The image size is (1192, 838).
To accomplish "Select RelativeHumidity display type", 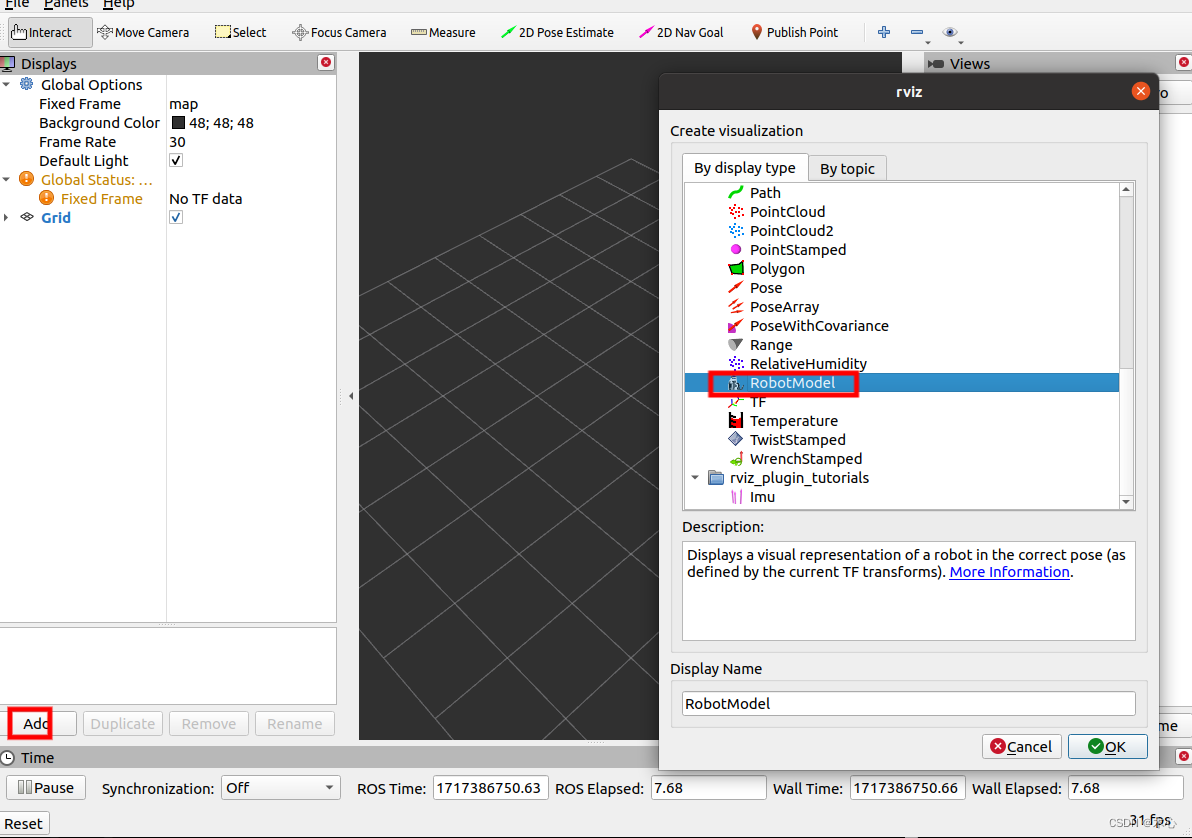I will click(807, 363).
